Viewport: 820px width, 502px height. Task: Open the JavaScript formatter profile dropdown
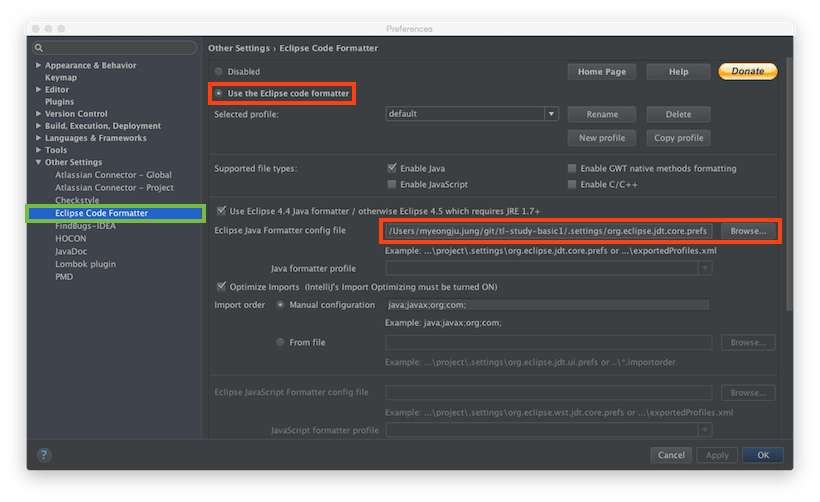(x=704, y=430)
